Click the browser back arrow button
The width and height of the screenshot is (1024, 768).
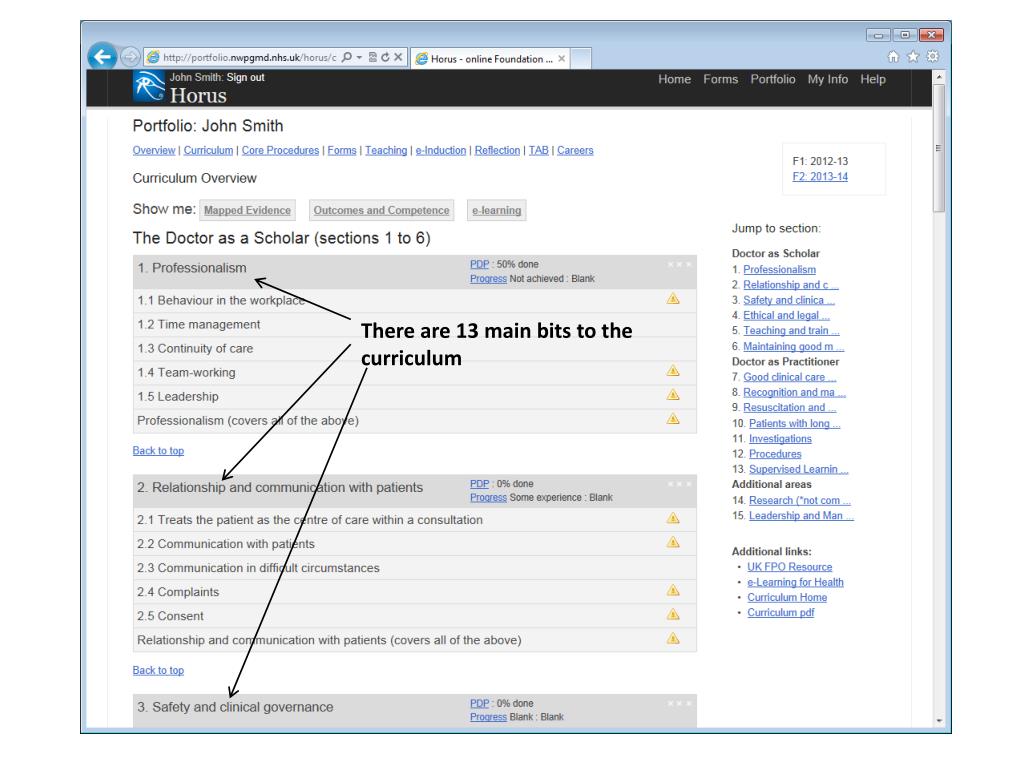103,57
